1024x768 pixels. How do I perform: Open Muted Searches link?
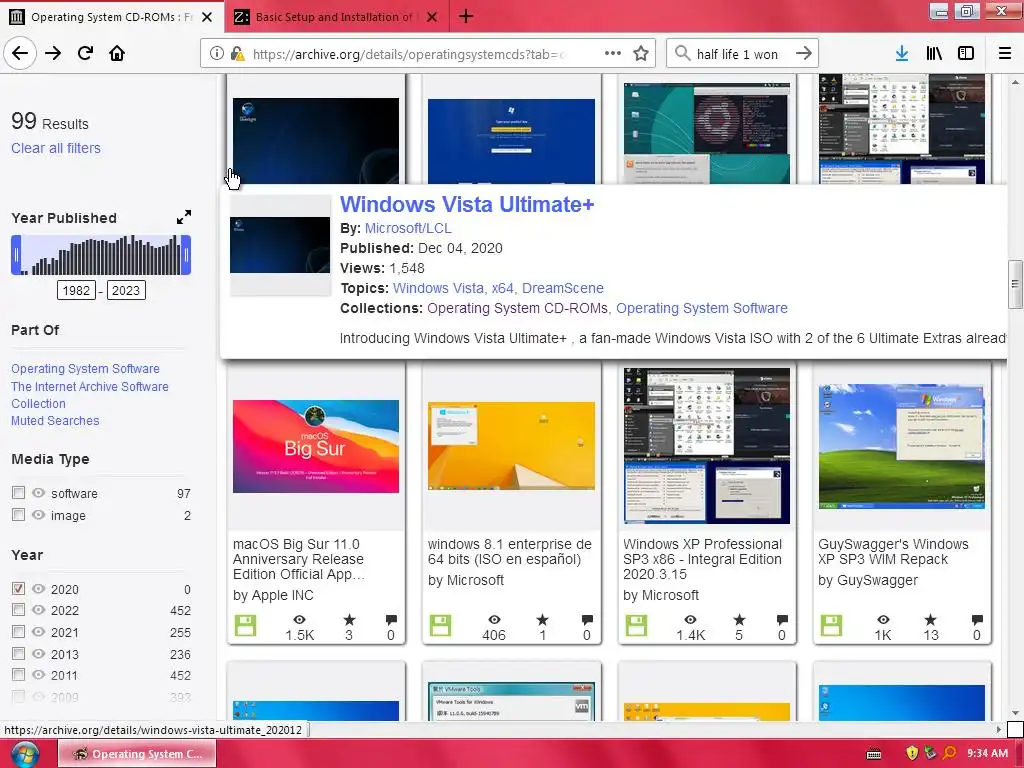click(55, 421)
